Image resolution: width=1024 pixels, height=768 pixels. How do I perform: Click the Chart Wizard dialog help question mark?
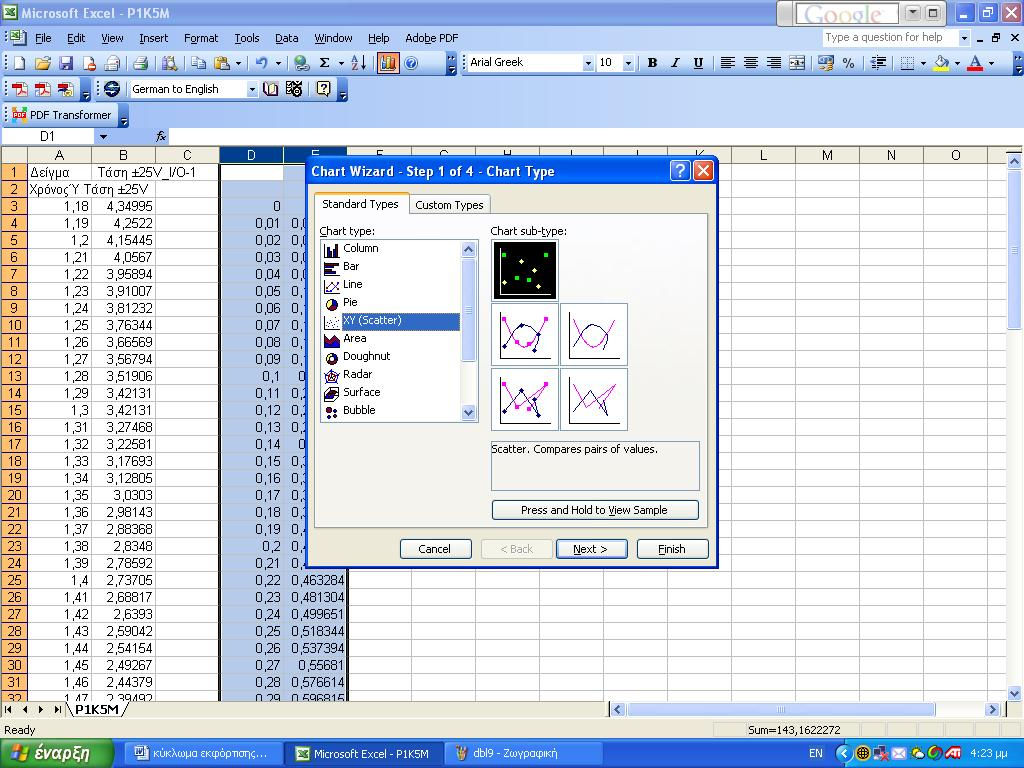(680, 171)
